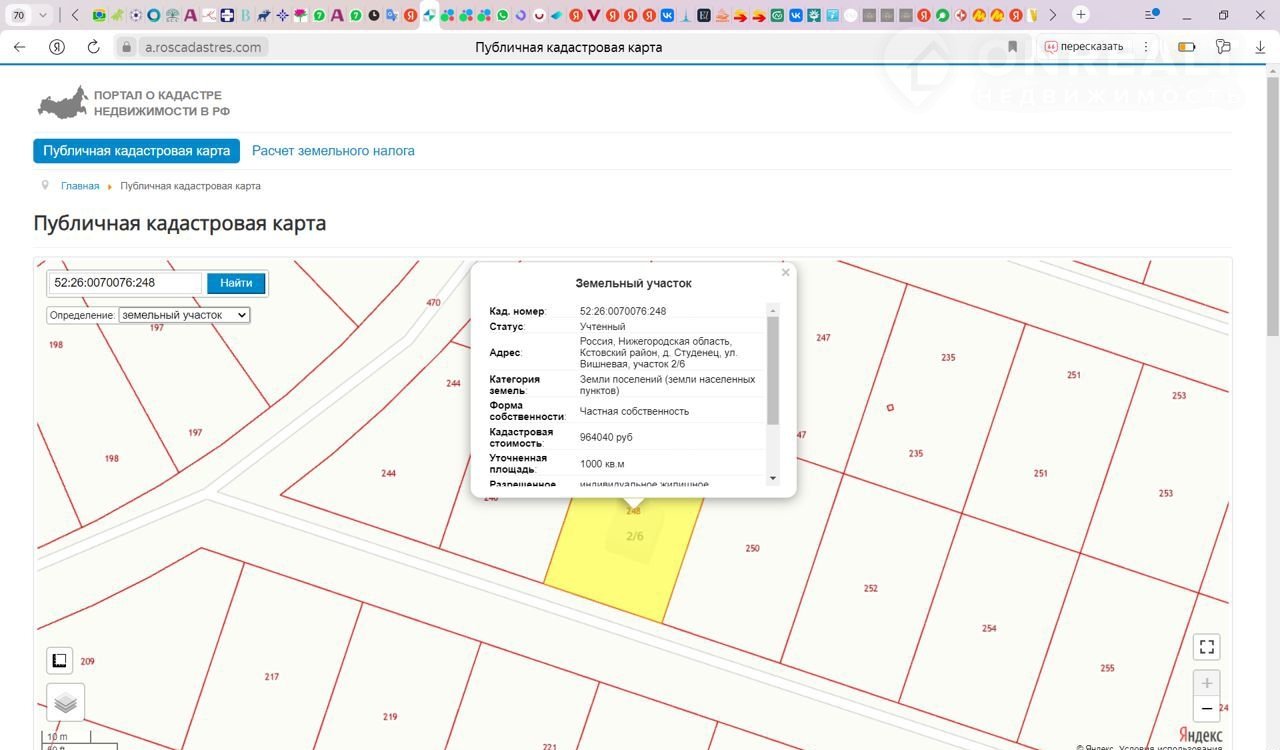Image resolution: width=1280 pixels, height=750 pixels.
Task: Zoom out the map with minus button
Action: click(x=1207, y=709)
